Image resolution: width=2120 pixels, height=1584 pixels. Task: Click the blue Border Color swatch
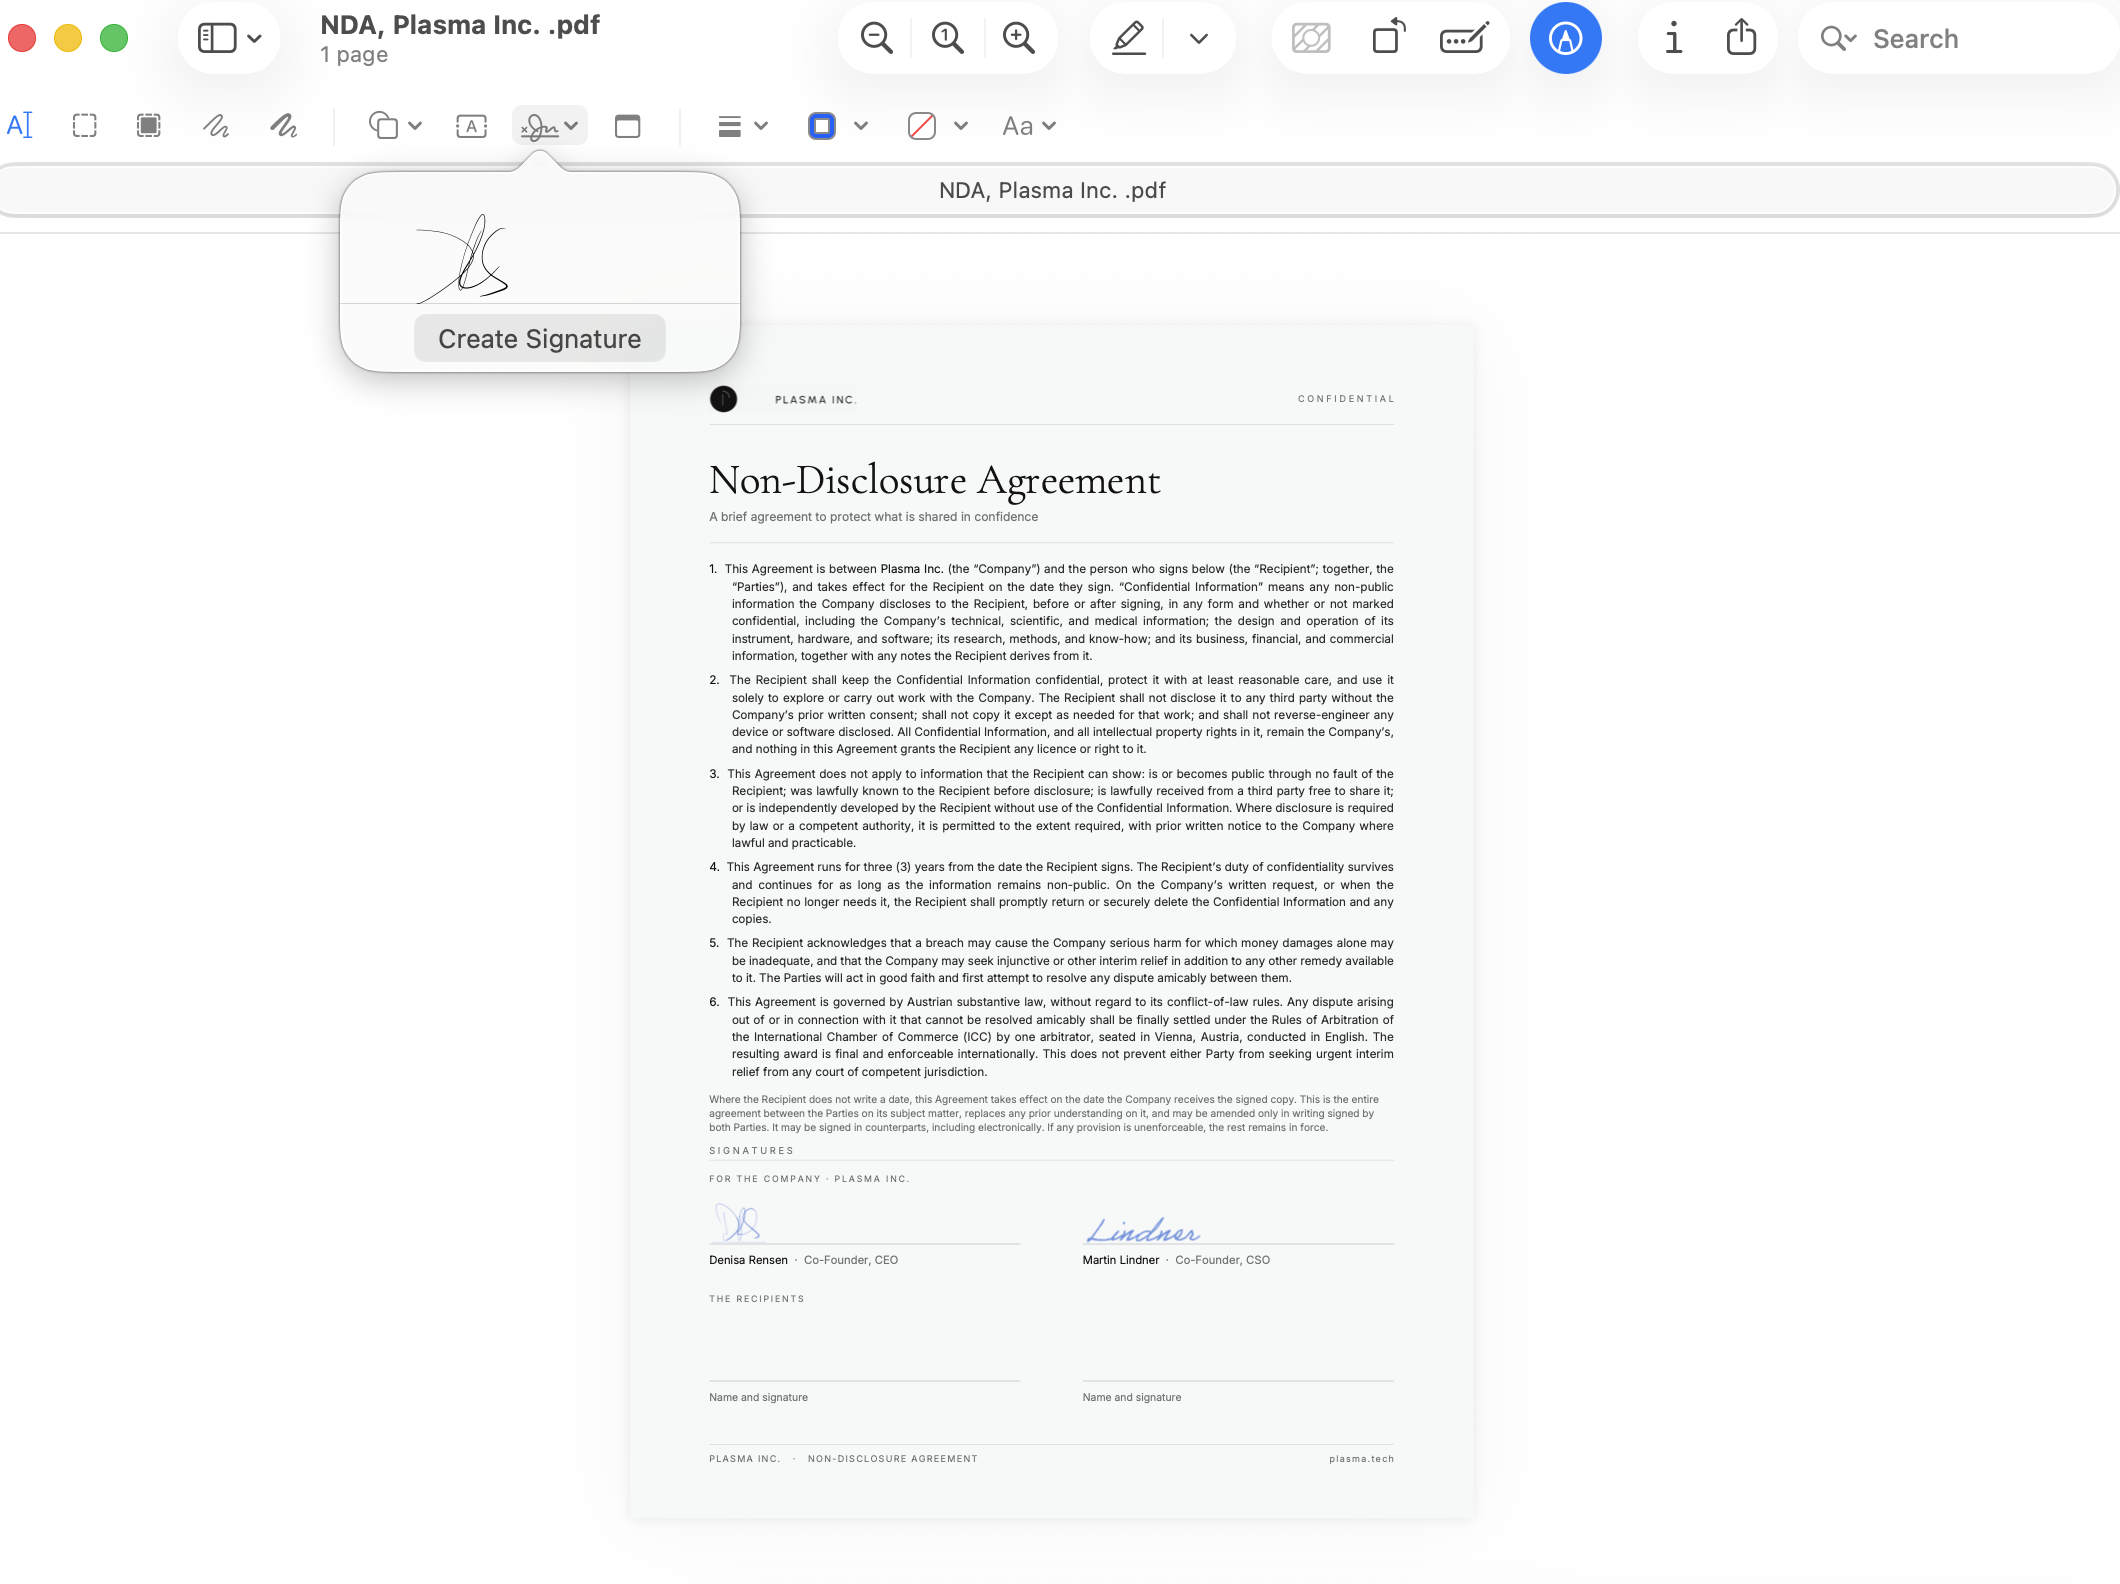click(822, 126)
